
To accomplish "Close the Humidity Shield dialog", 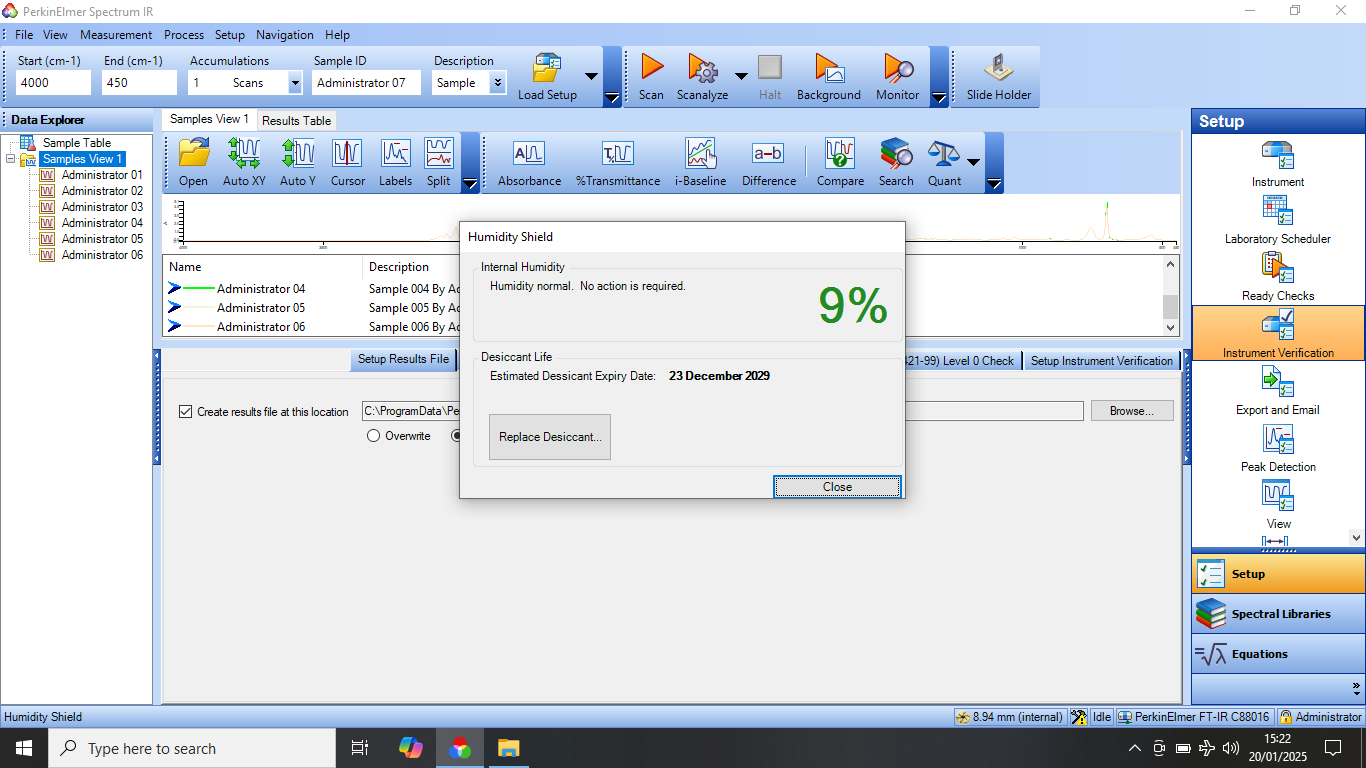I will (837, 487).
